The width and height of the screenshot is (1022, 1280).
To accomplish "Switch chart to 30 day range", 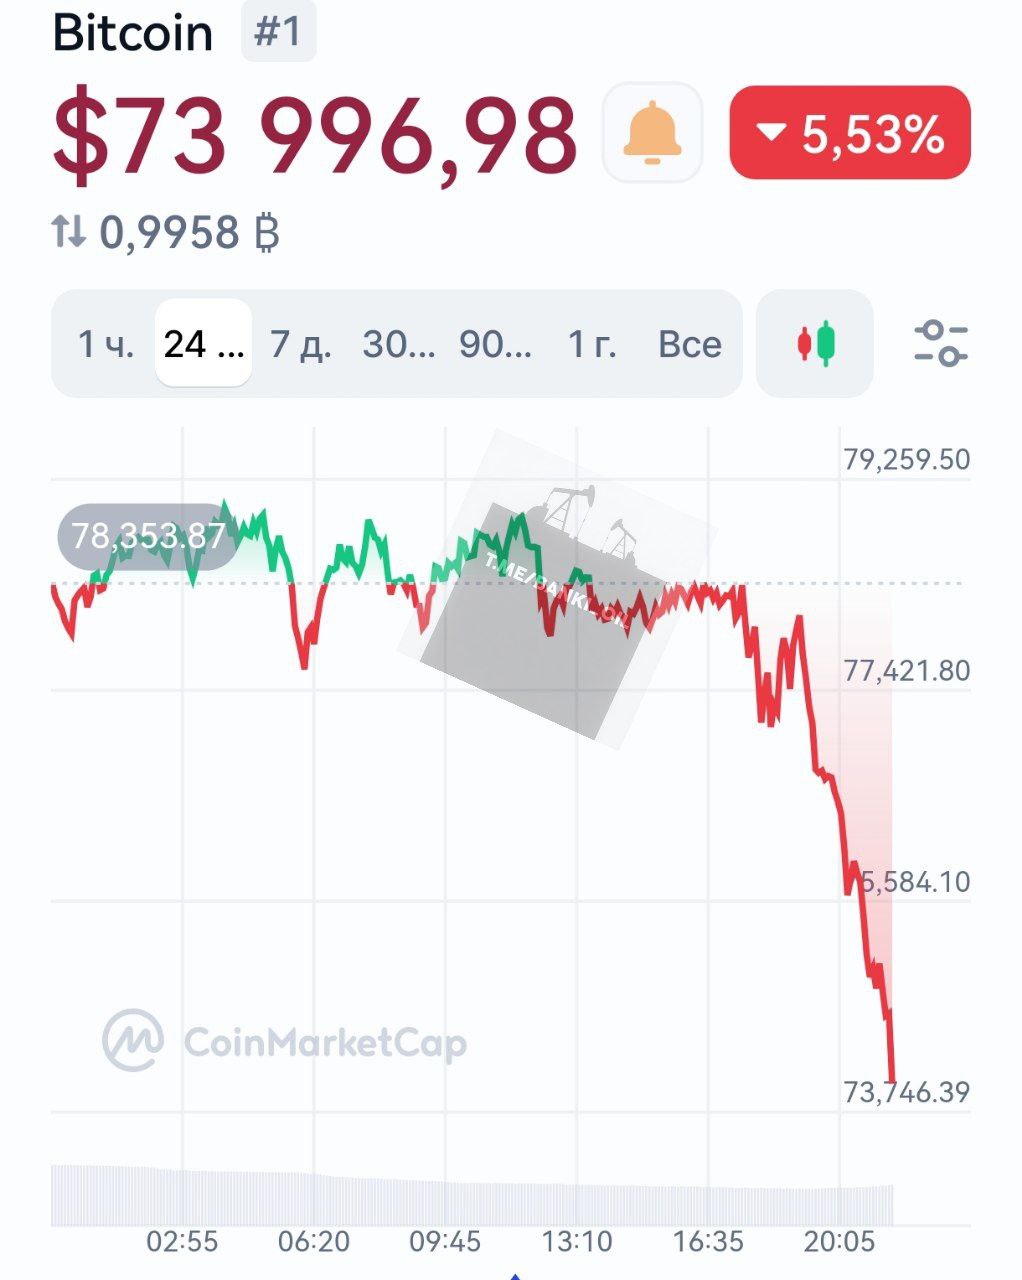I will [398, 344].
